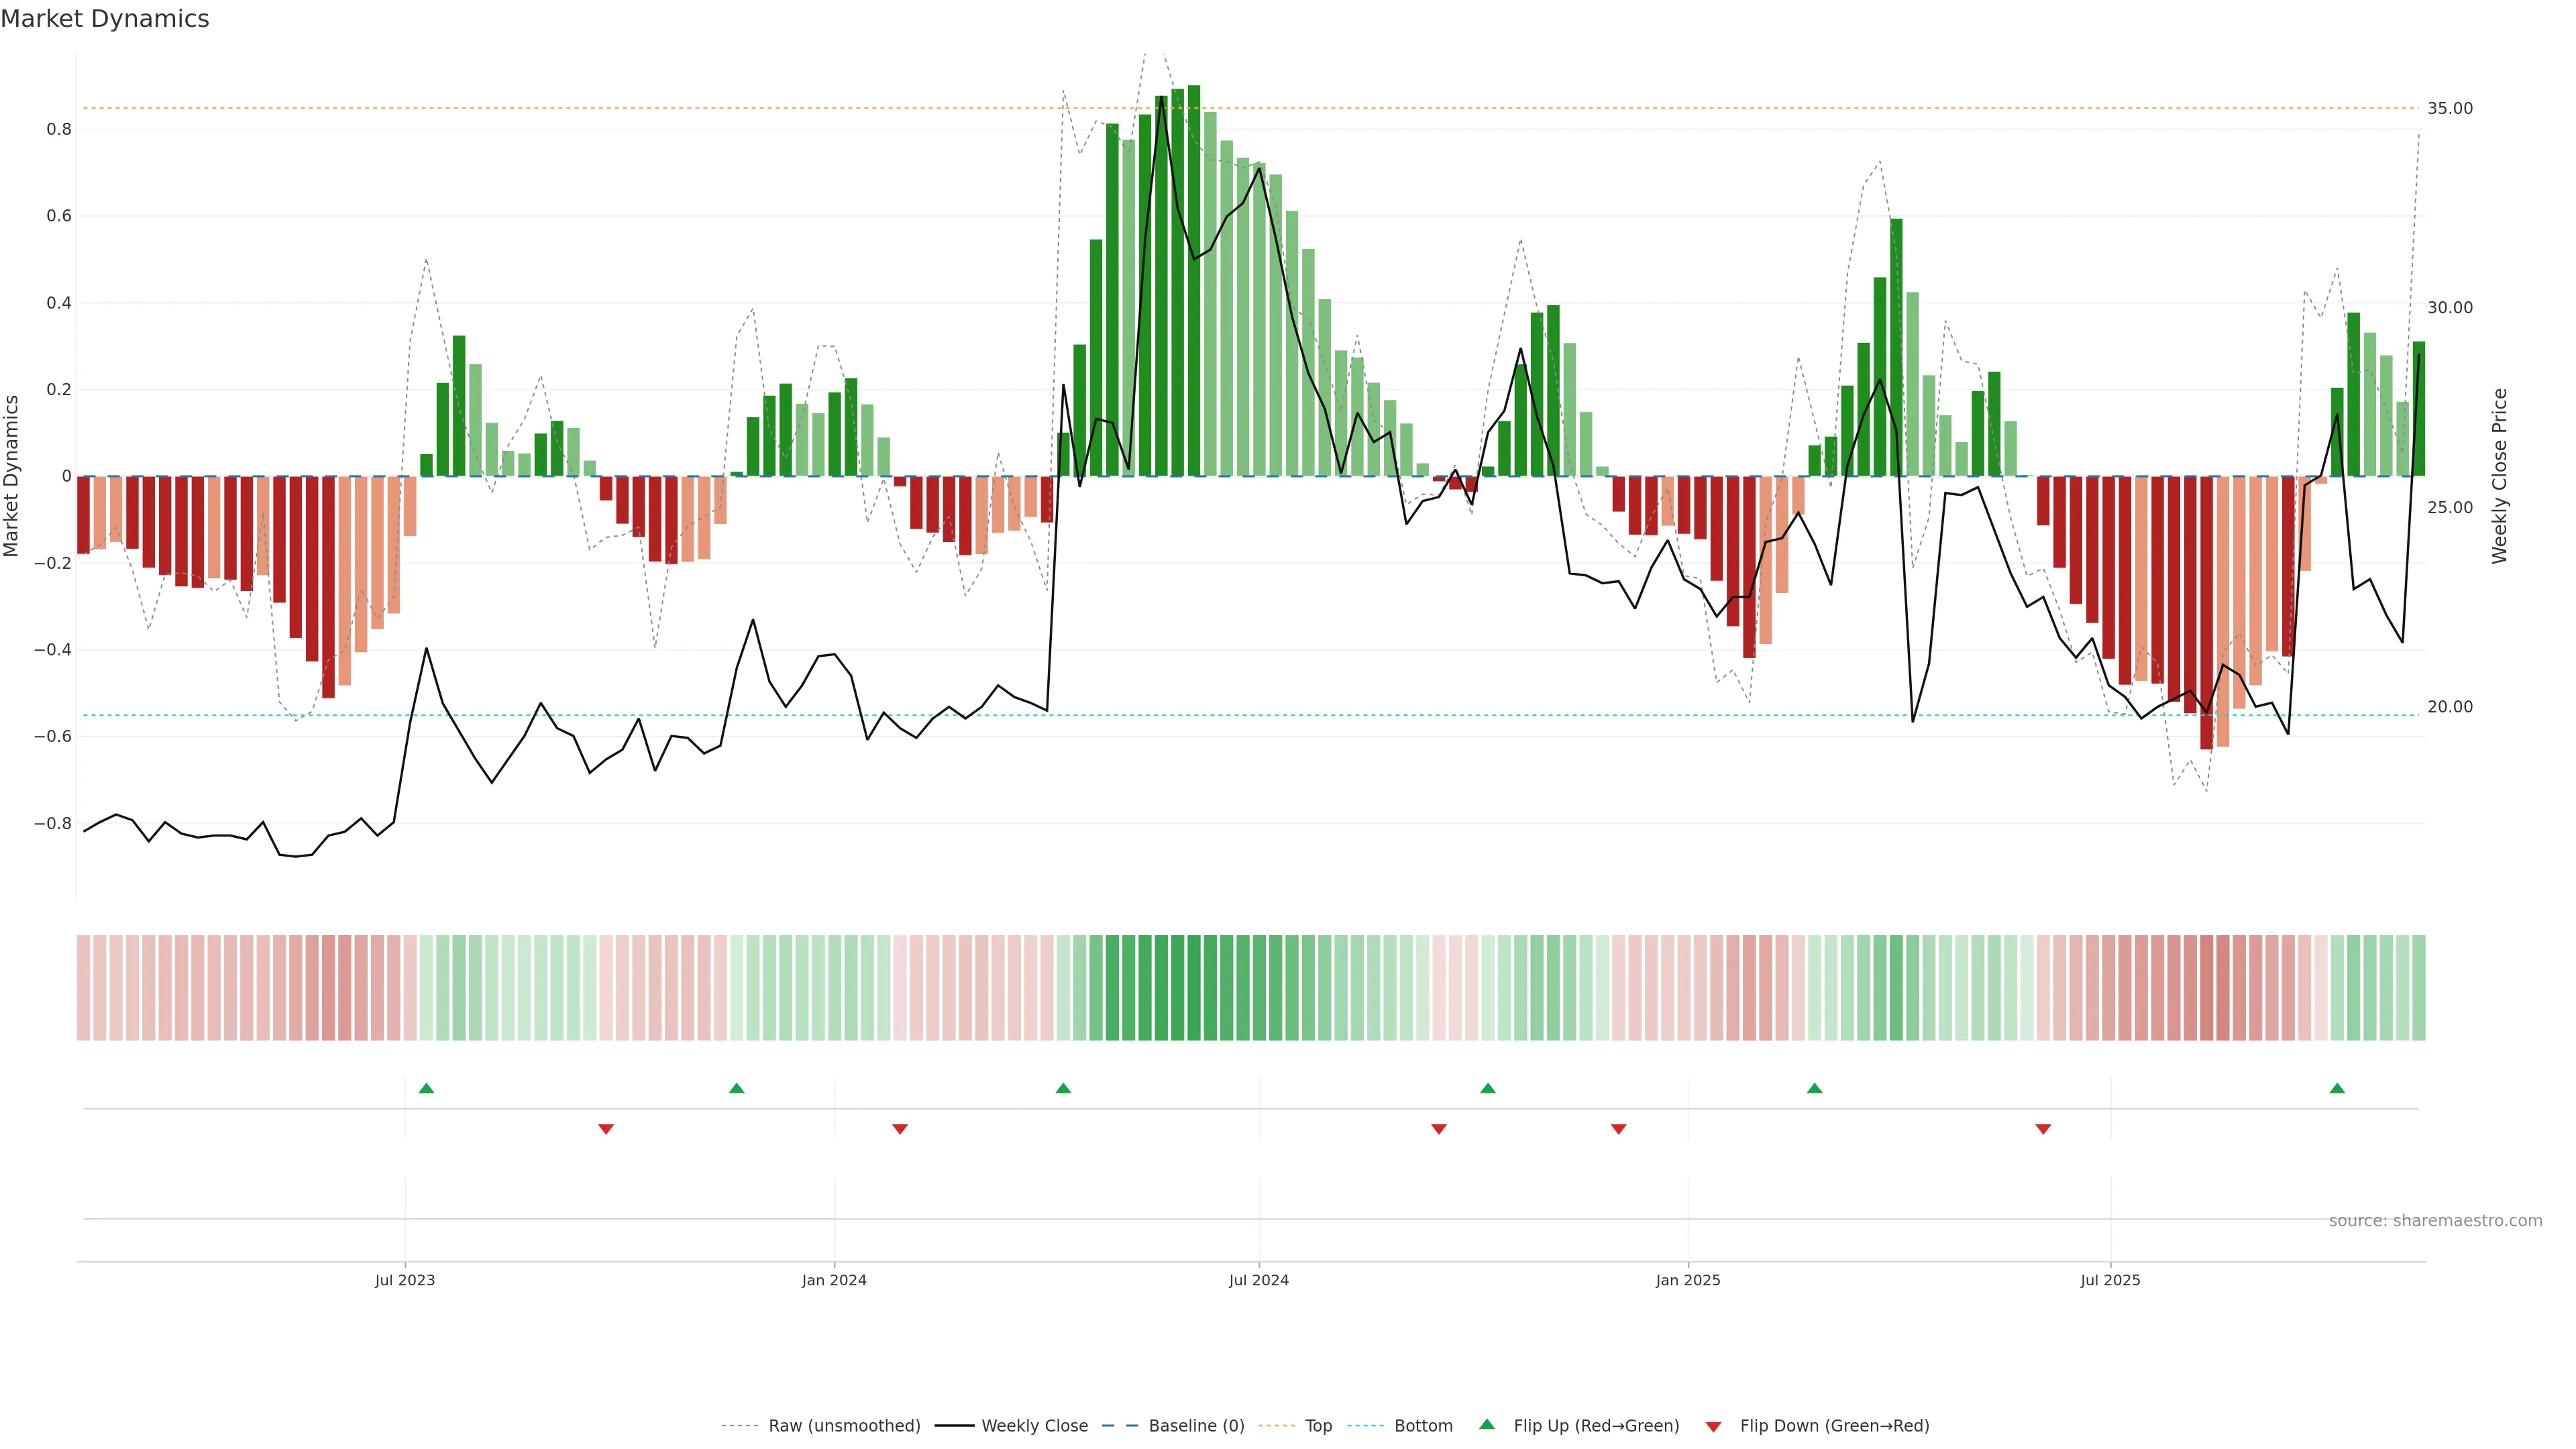Screen dimensions: 2576x1449
Task: Click the Market Dynamics chart title
Action: [105, 19]
